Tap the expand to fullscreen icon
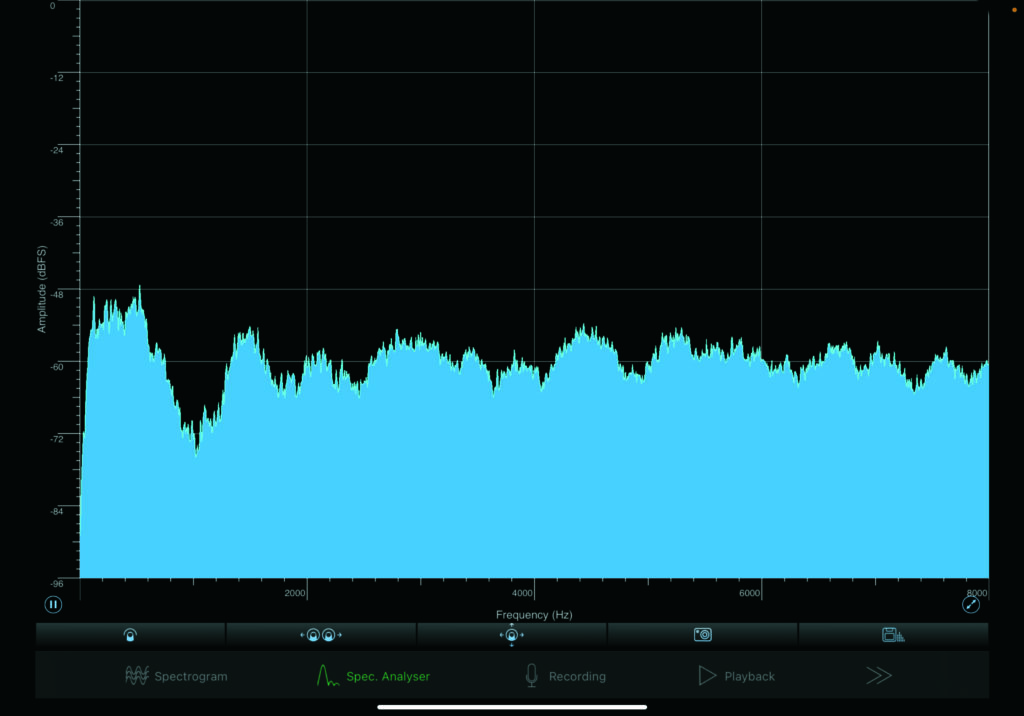Screen dimensions: 1024x716 coord(971,604)
